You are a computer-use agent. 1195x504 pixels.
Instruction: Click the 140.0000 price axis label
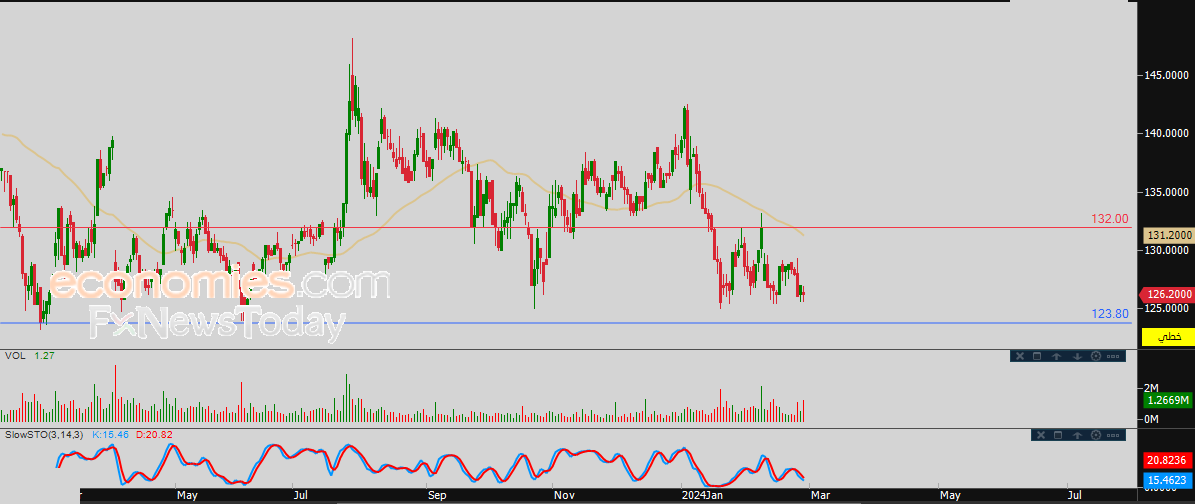(x=1166, y=133)
